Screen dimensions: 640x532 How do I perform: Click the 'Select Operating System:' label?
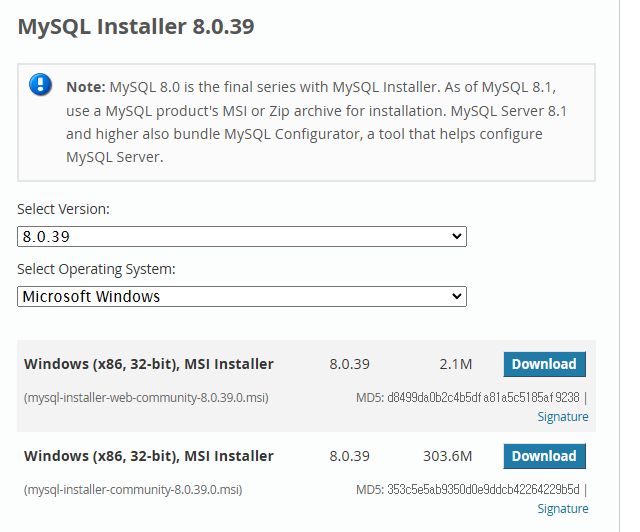tap(96, 270)
